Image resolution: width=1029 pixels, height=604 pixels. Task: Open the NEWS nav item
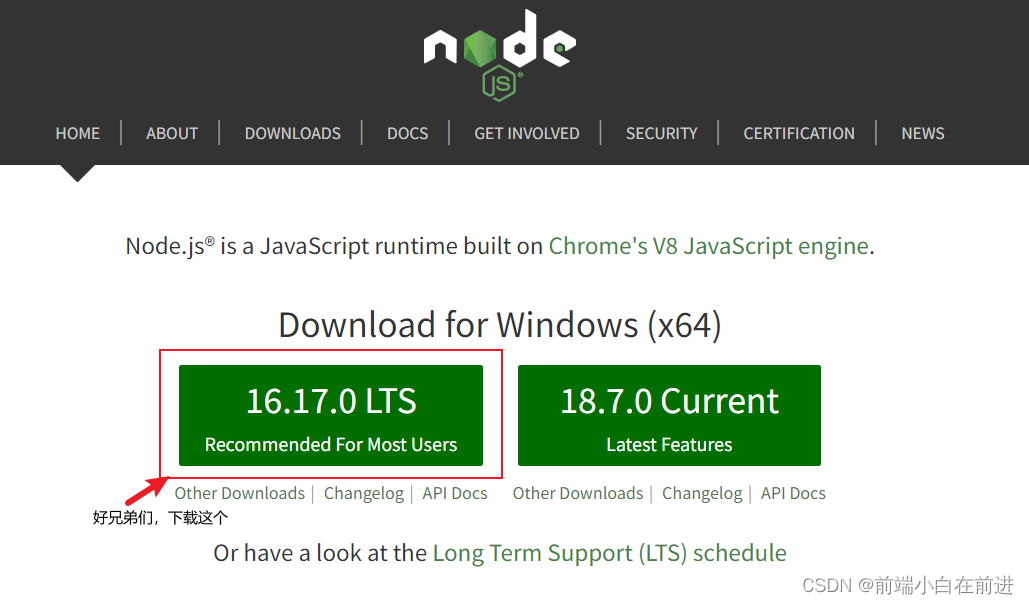tap(923, 133)
